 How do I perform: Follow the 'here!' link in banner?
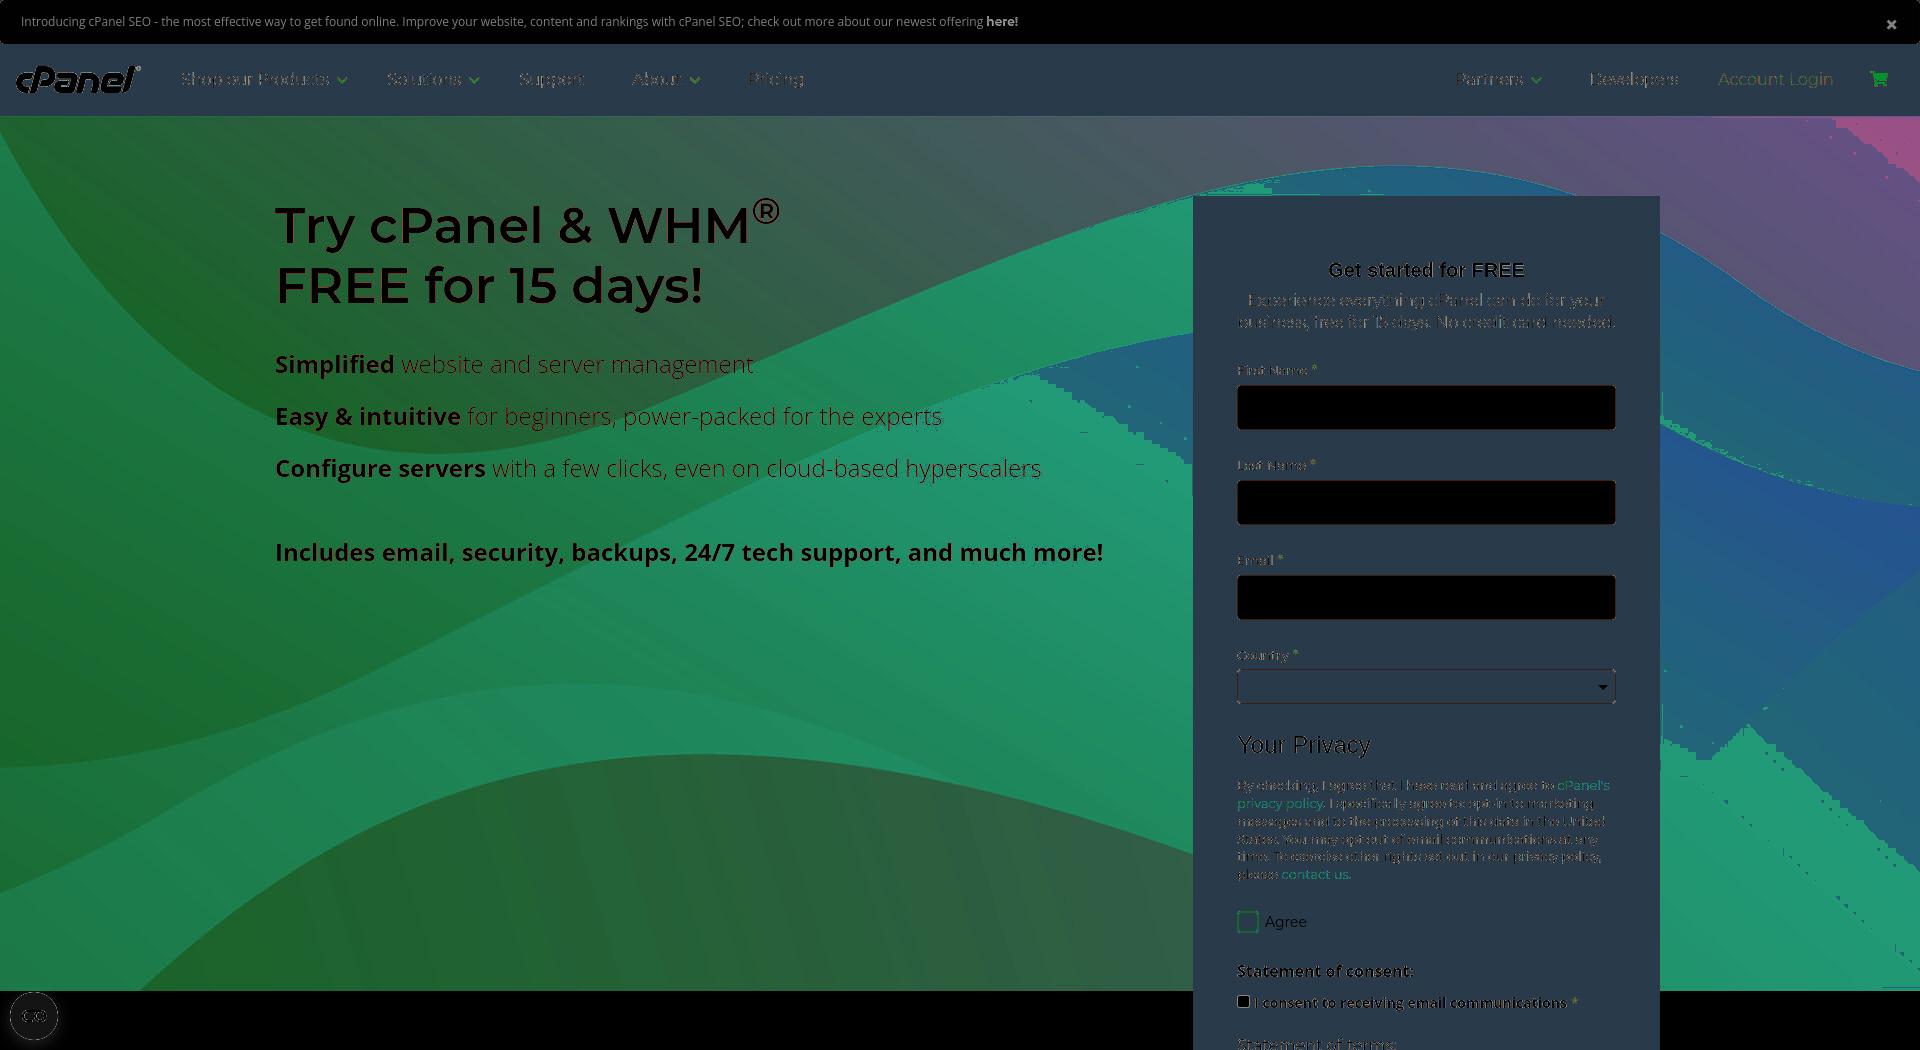click(x=1002, y=22)
